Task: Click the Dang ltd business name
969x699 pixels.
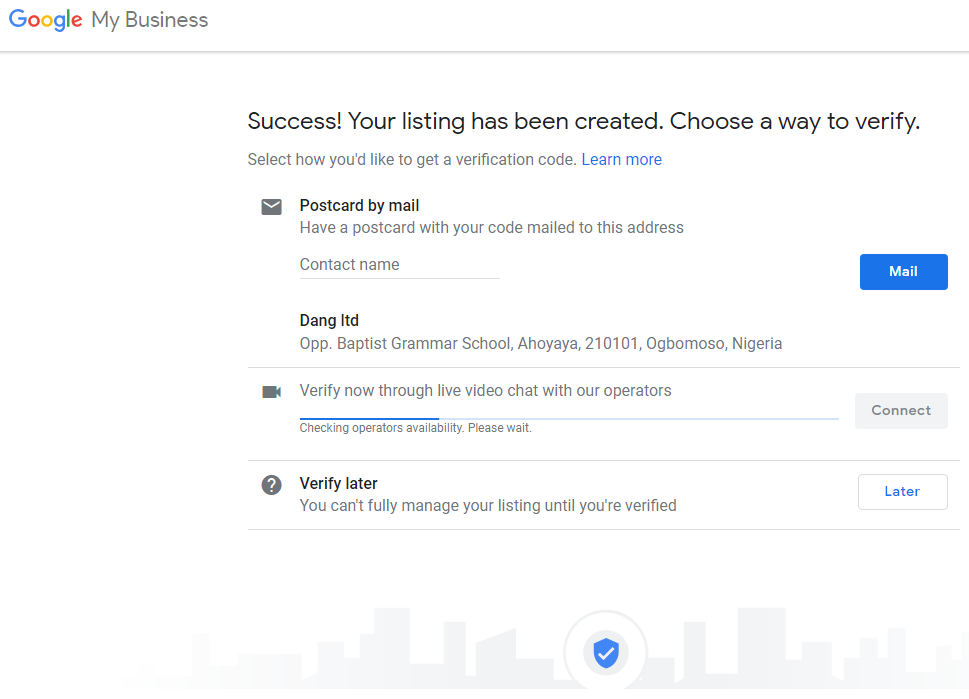Action: (x=329, y=321)
